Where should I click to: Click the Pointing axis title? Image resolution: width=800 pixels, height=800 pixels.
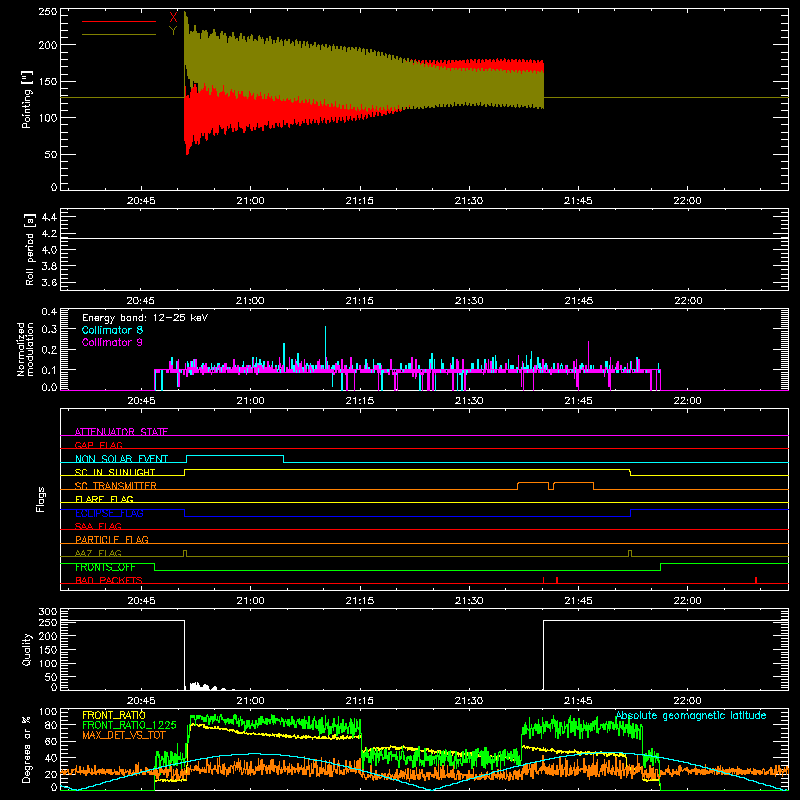tap(27, 99)
